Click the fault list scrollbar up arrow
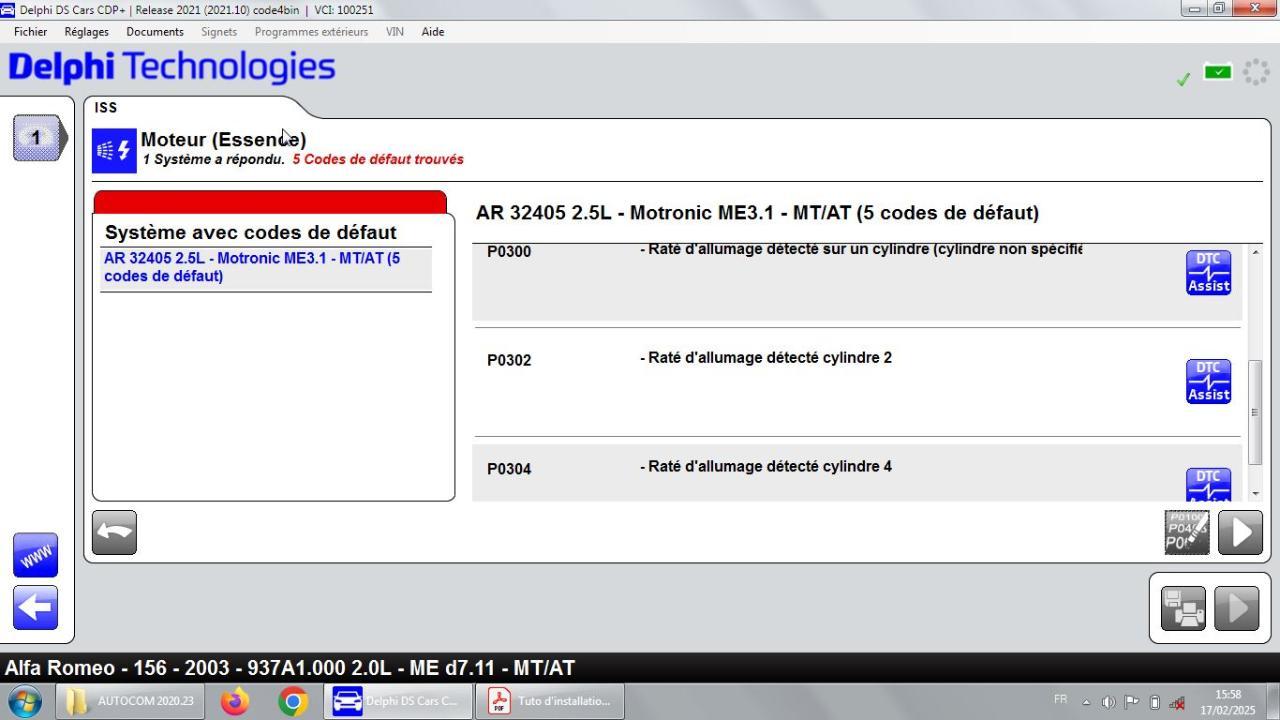Viewport: 1280px width, 720px height. (x=1255, y=252)
